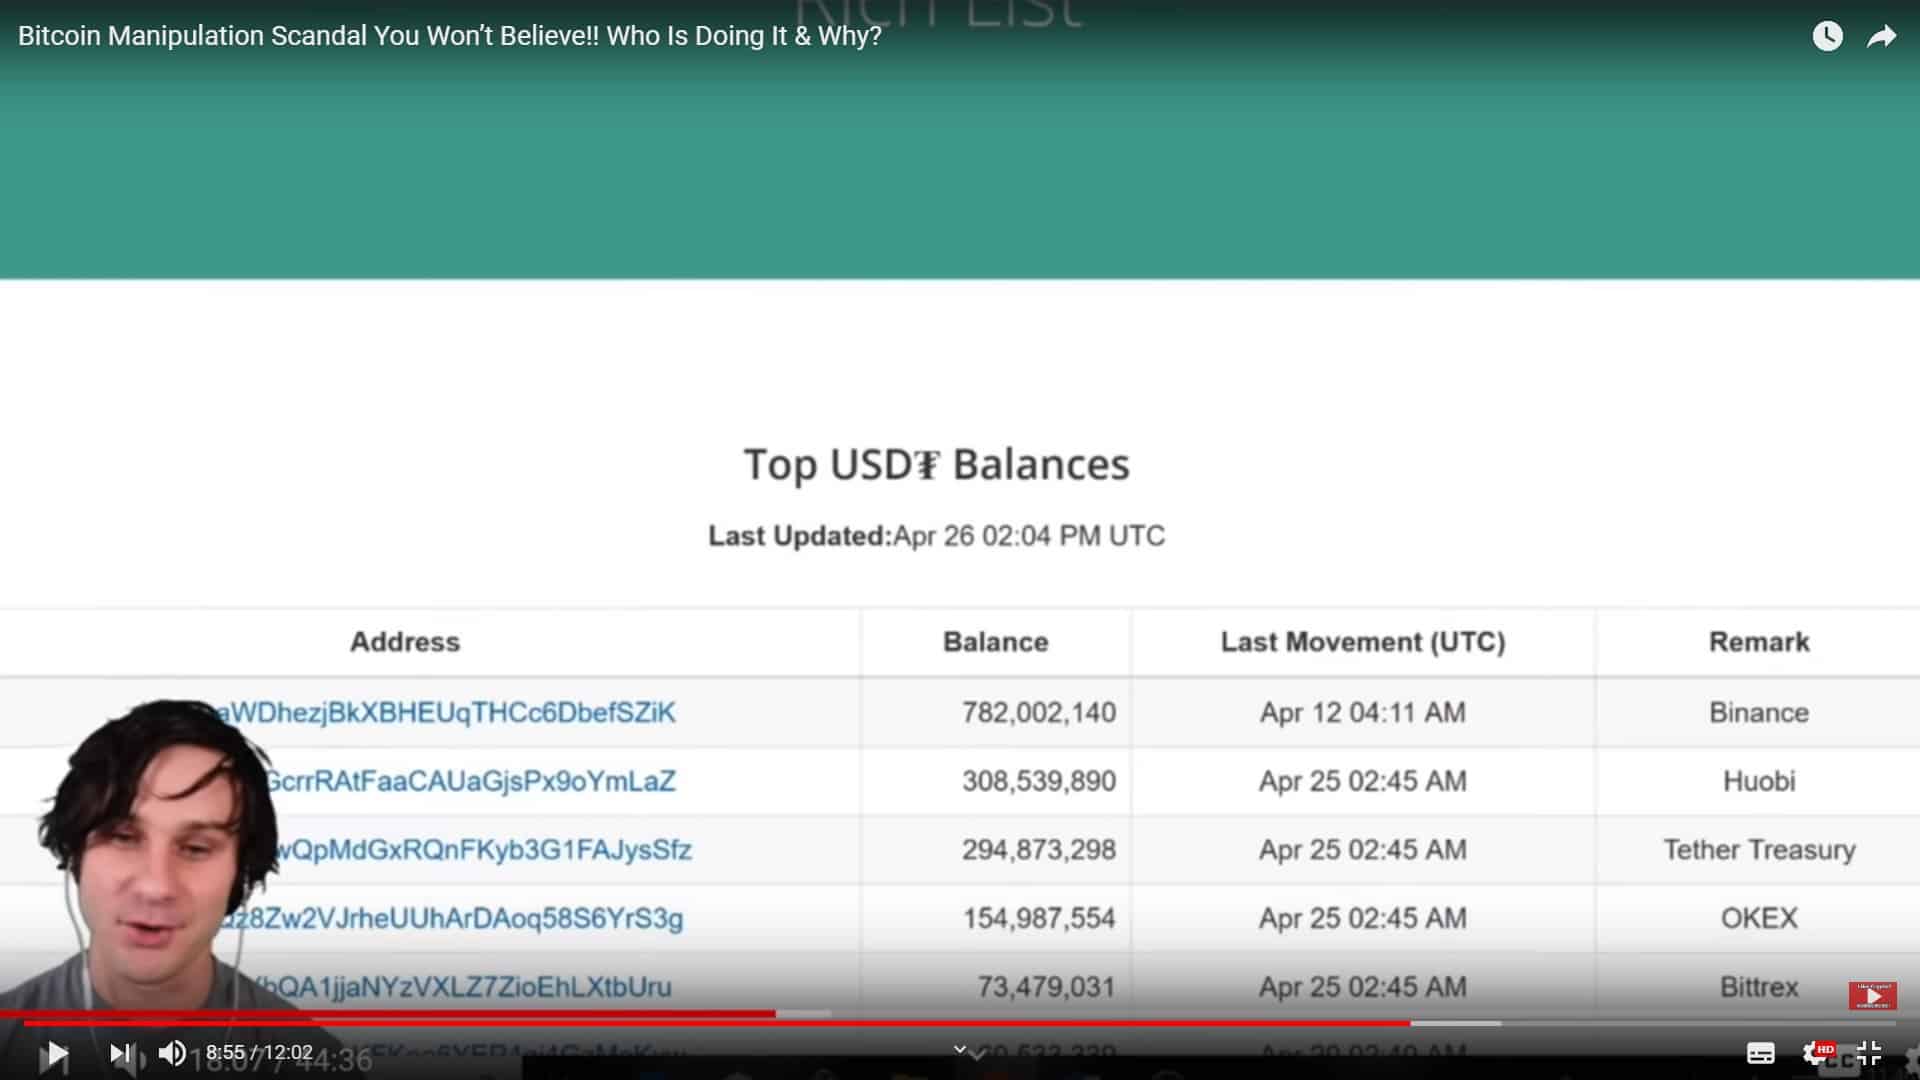Click the 8:55 / 12:02 time display
Image resolution: width=1920 pixels, height=1080 pixels.
click(x=260, y=1053)
